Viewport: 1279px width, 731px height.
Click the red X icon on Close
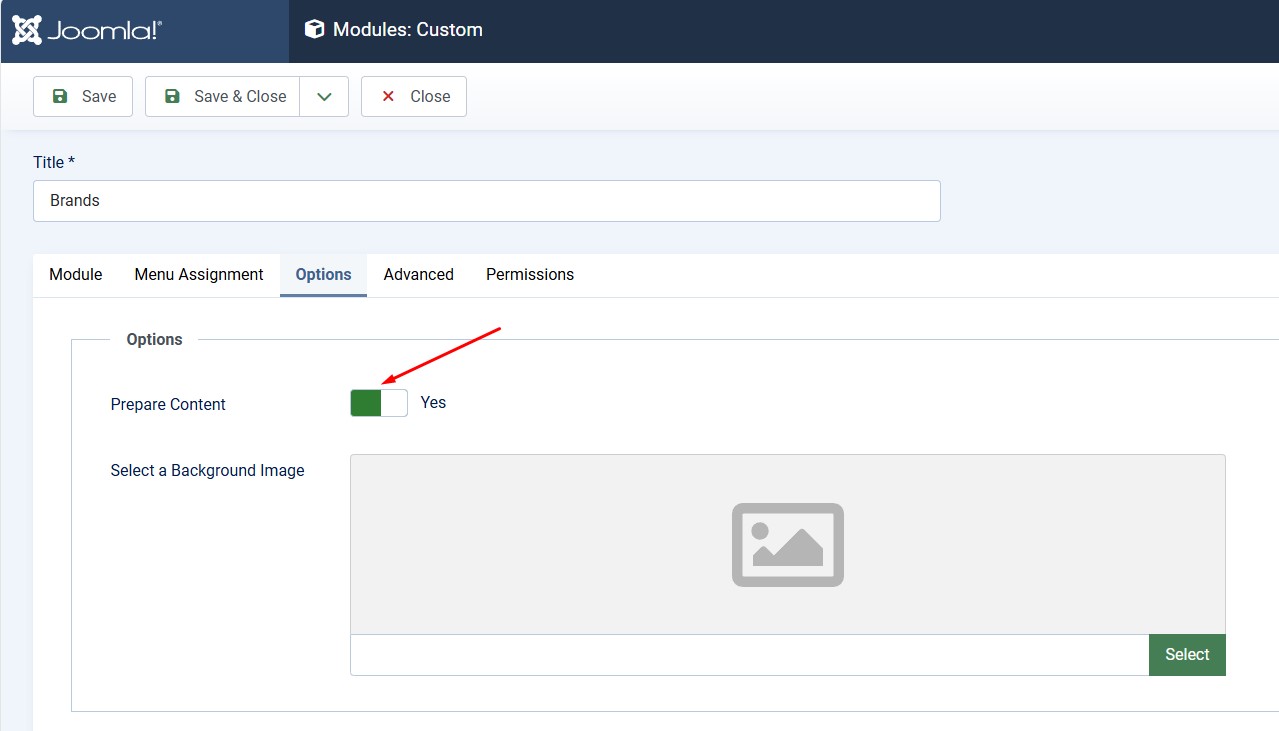tap(388, 96)
